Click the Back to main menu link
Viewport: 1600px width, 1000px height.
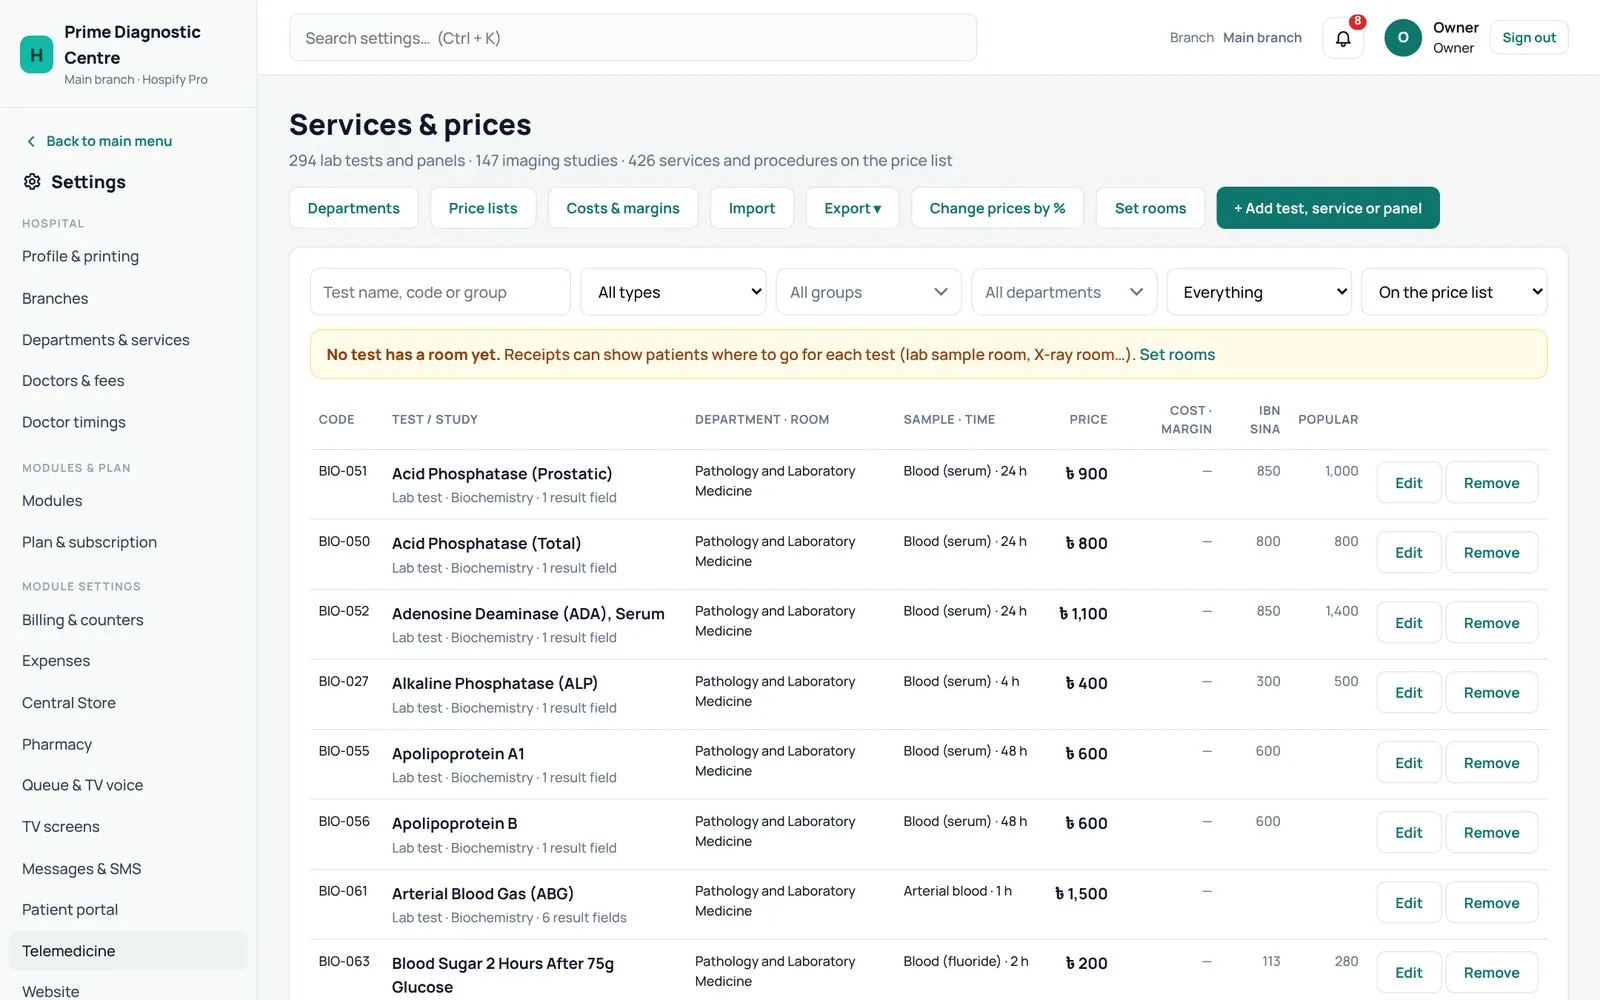tap(109, 141)
